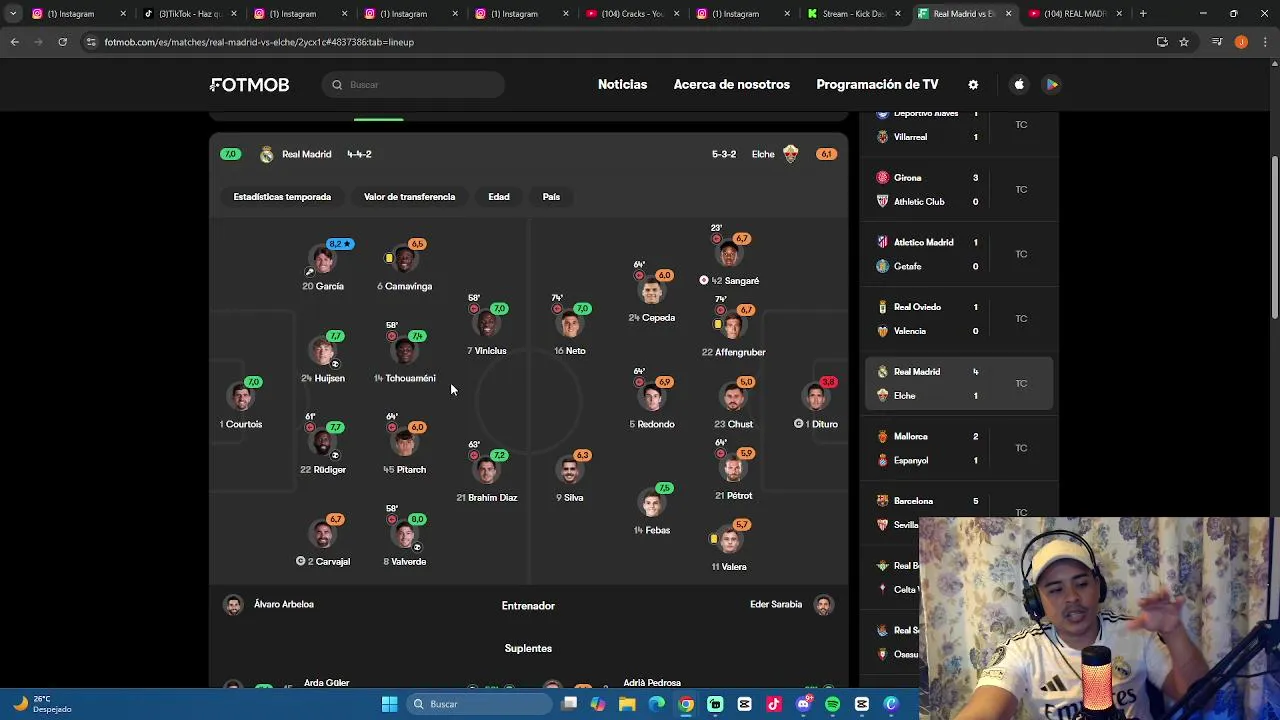Open Courtois player photo
Screen dimensions: 1280x720
(x=242, y=397)
